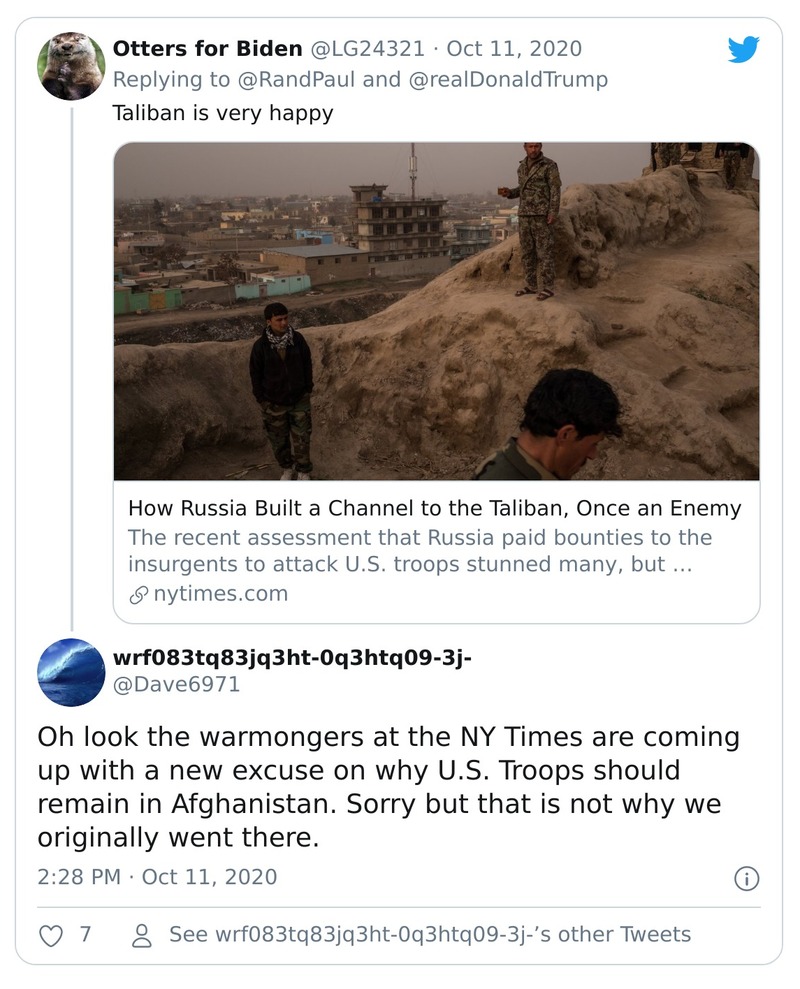Click the @Dave6971 handle
Image resolution: width=800 pixels, height=989 pixels.
176,685
